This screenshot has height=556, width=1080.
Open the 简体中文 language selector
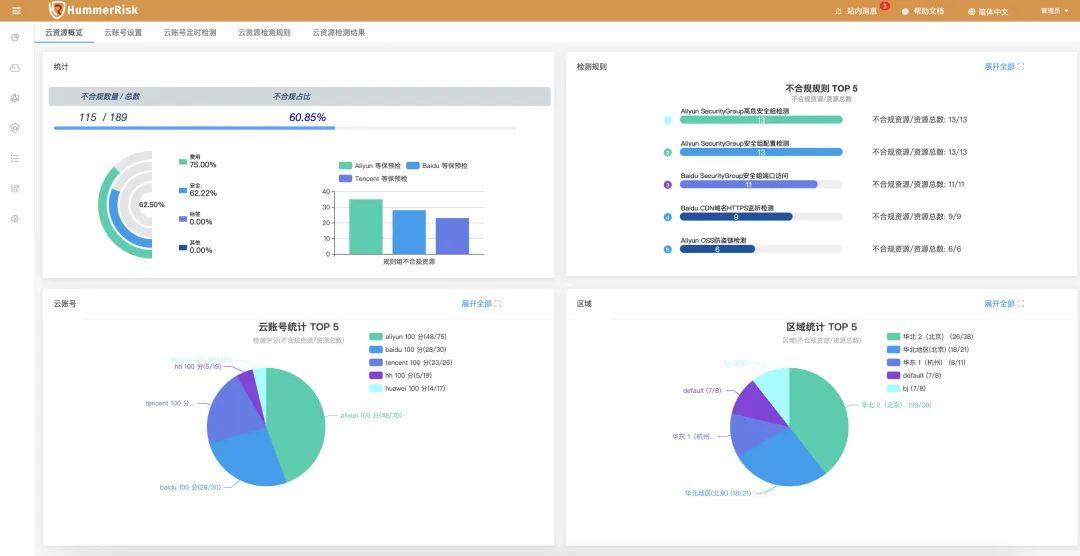pos(993,11)
